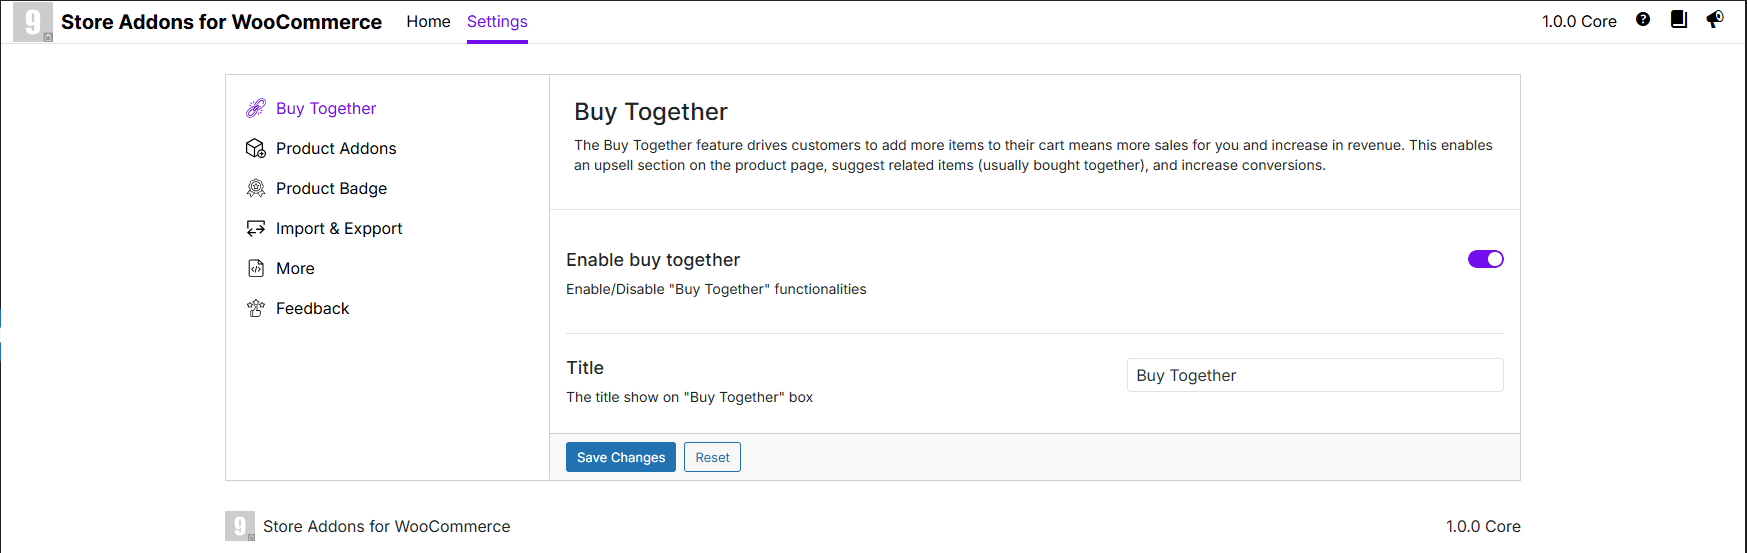Focus the Title text field
Viewport: 1747px width, 553px height.
[1314, 375]
